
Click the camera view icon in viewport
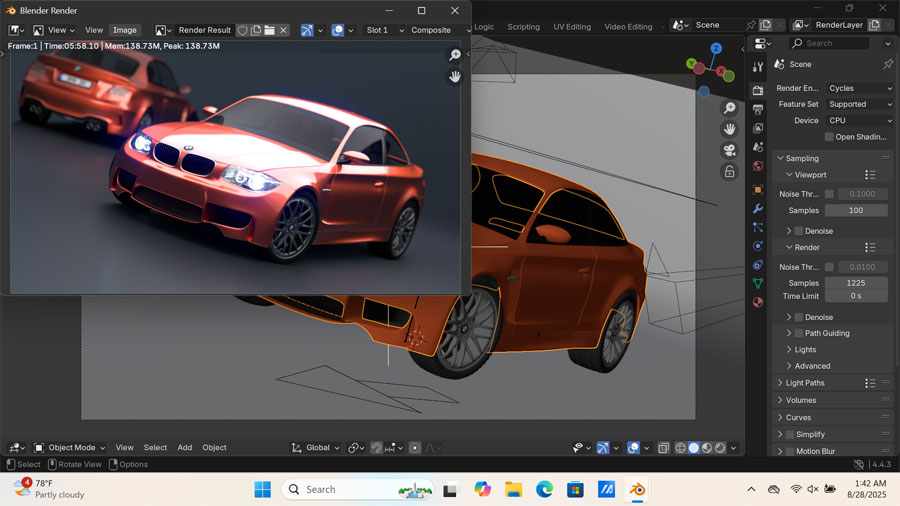tap(730, 150)
